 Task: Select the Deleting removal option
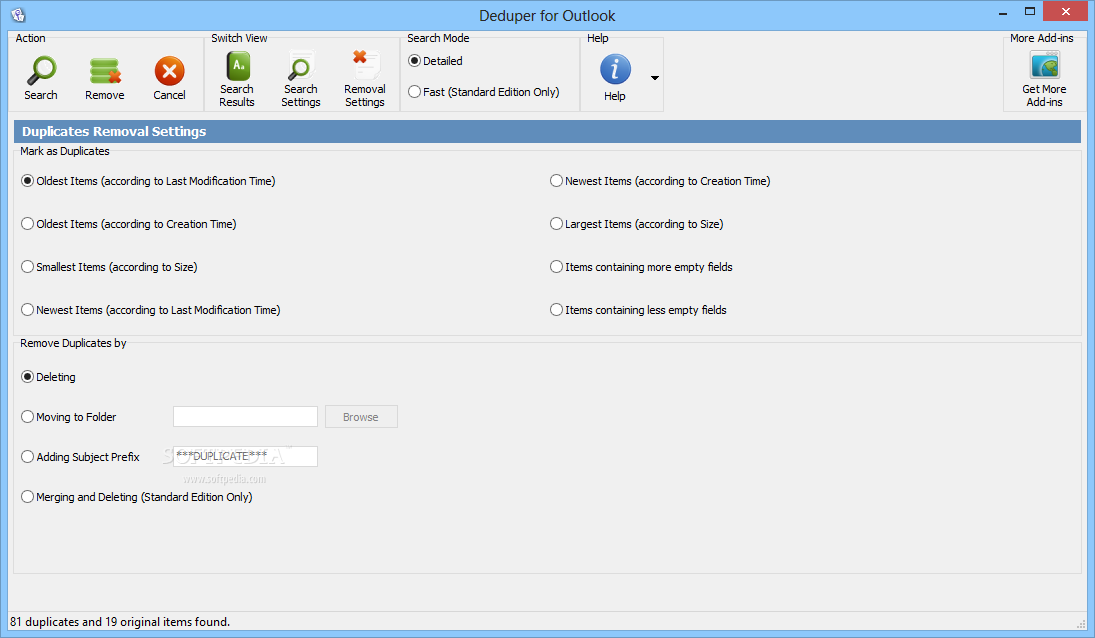click(48, 377)
